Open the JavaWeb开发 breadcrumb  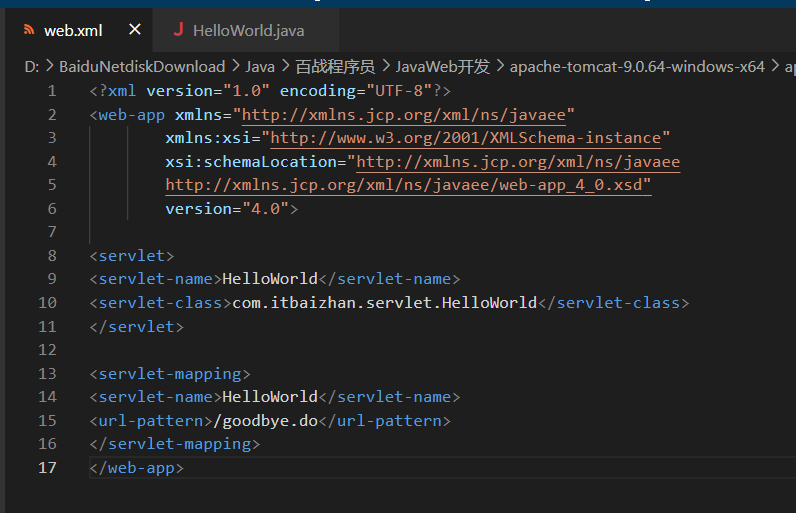pyautogui.click(x=443, y=66)
